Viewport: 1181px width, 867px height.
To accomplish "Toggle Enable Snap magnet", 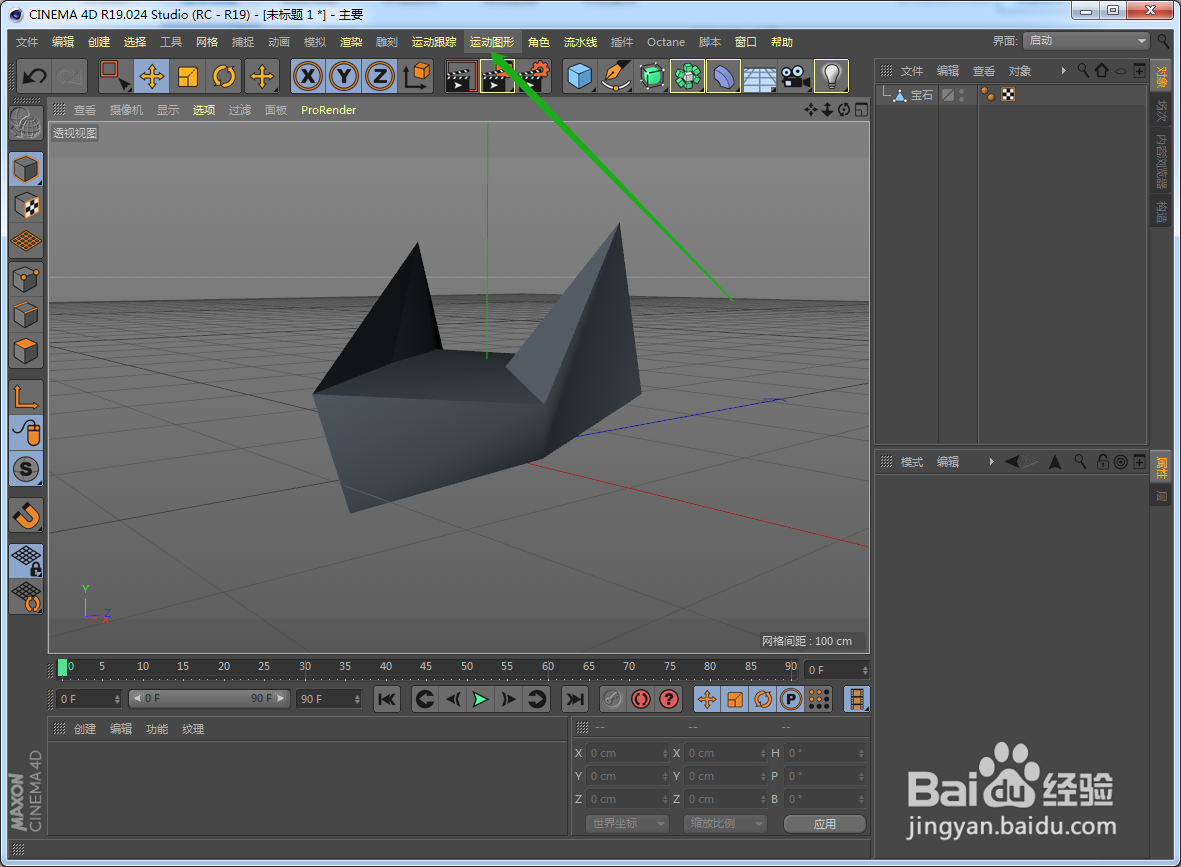I will 26,516.
